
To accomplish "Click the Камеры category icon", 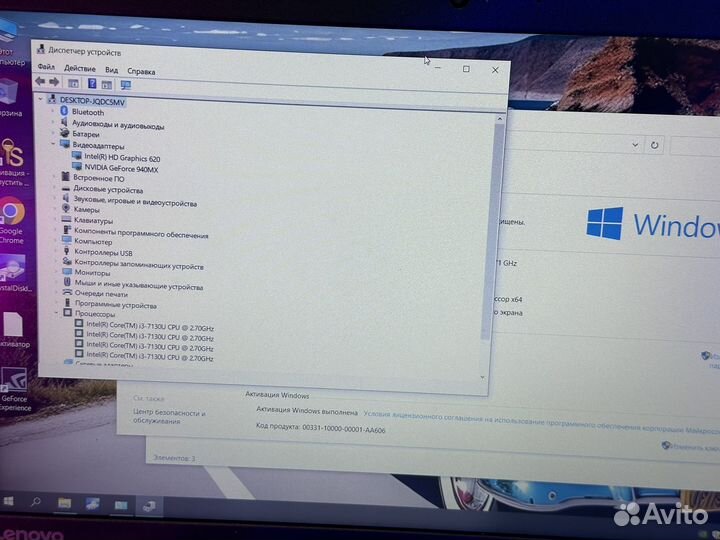I will pyautogui.click(x=66, y=208).
